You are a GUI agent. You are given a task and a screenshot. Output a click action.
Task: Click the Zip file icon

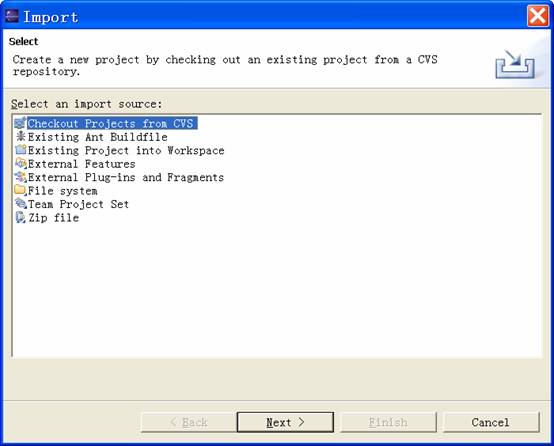[20, 217]
